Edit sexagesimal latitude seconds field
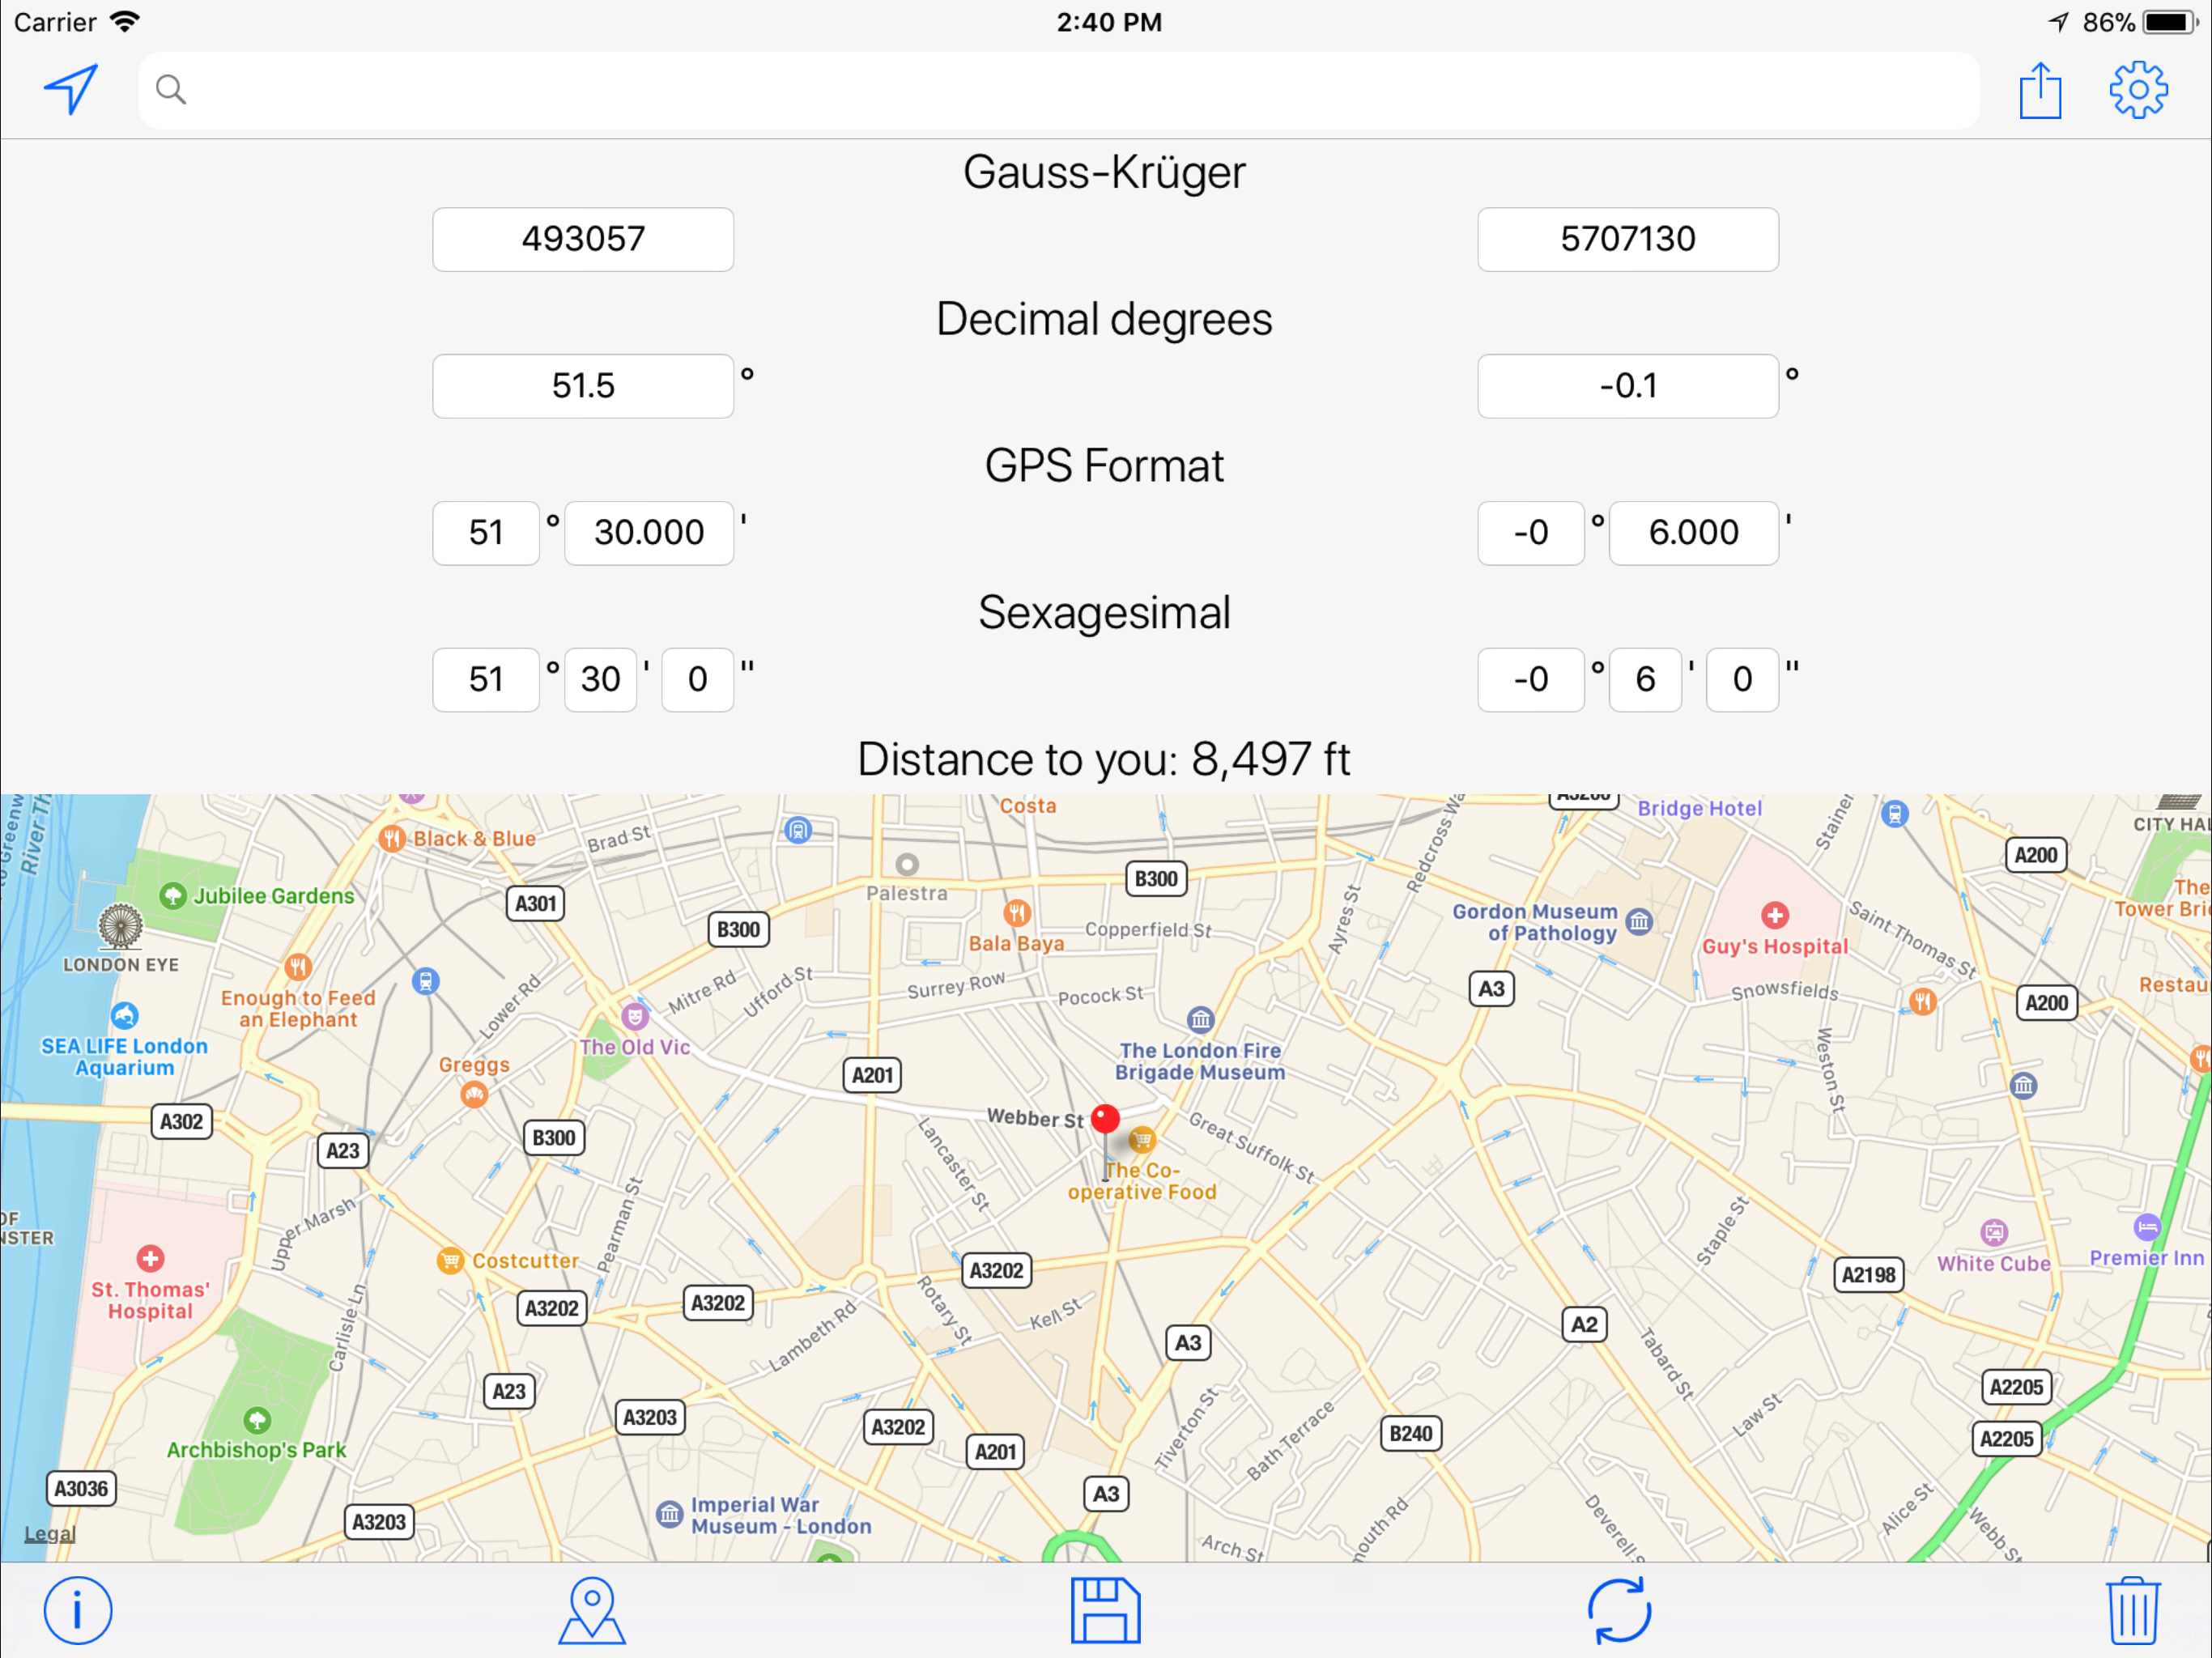This screenshot has height=1658, width=2212. tap(698, 680)
